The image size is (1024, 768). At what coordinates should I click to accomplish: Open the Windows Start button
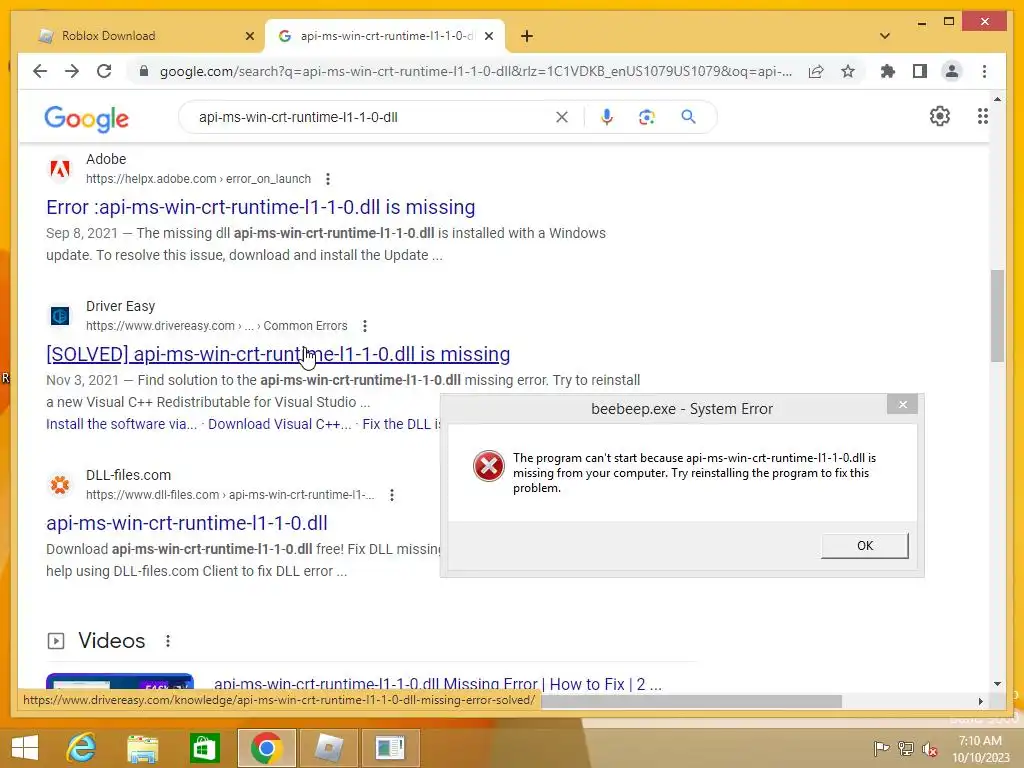point(25,748)
